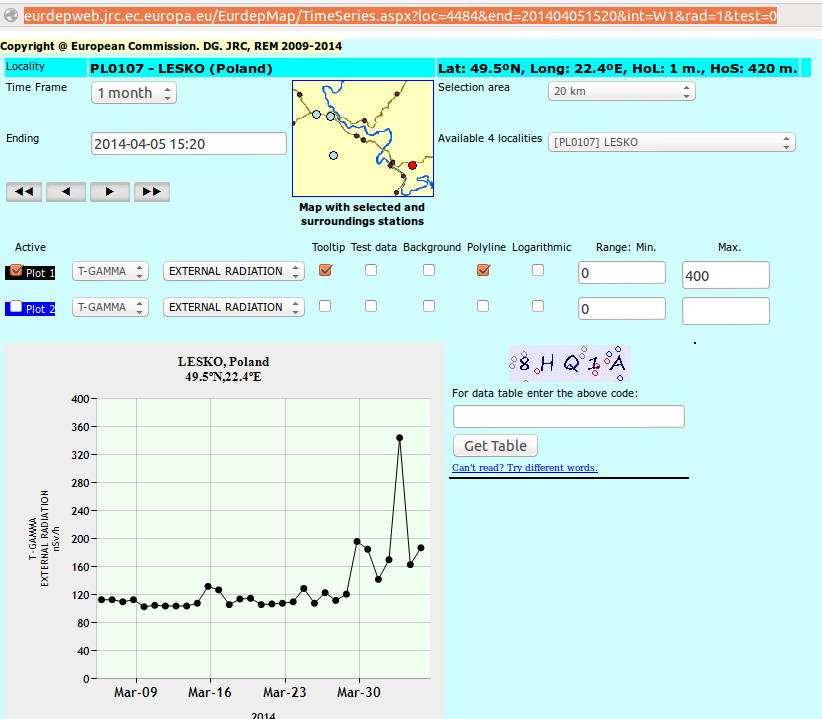822x719 pixels.
Task: Click the globe icon in the address bar
Action: click(x=11, y=16)
